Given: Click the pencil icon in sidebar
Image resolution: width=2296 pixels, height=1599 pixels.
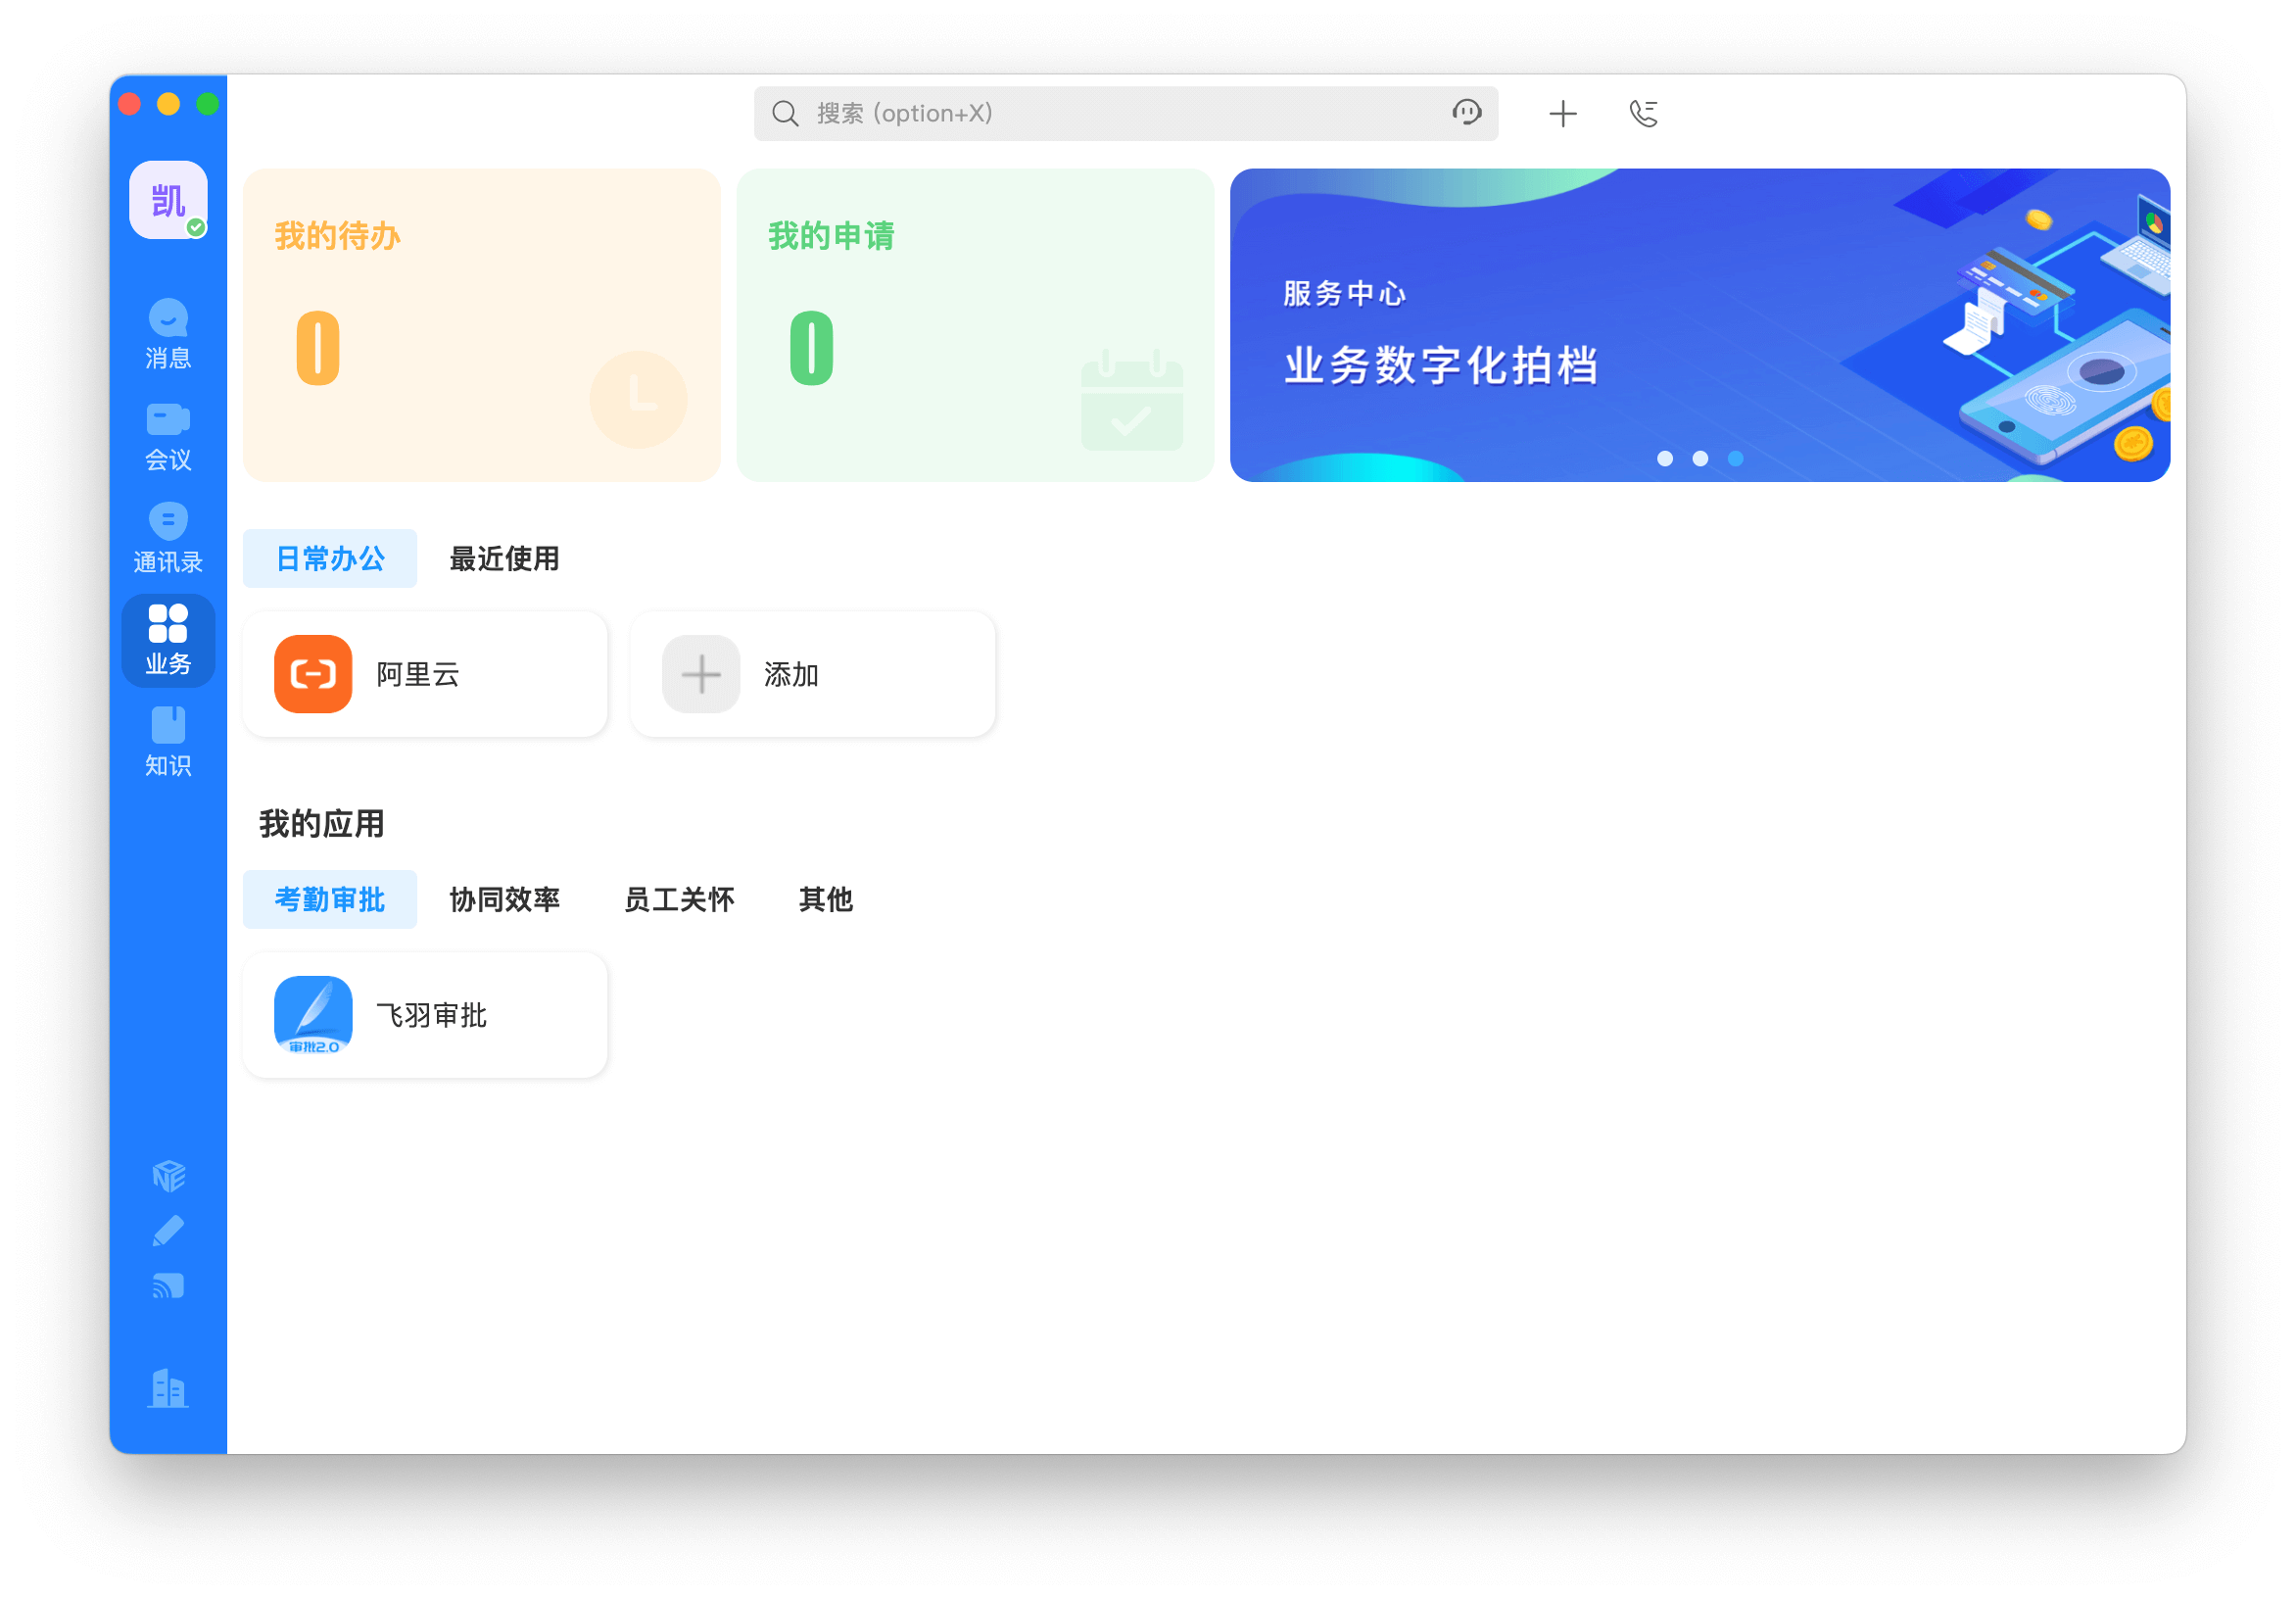Looking at the screenshot, I should click(168, 1231).
